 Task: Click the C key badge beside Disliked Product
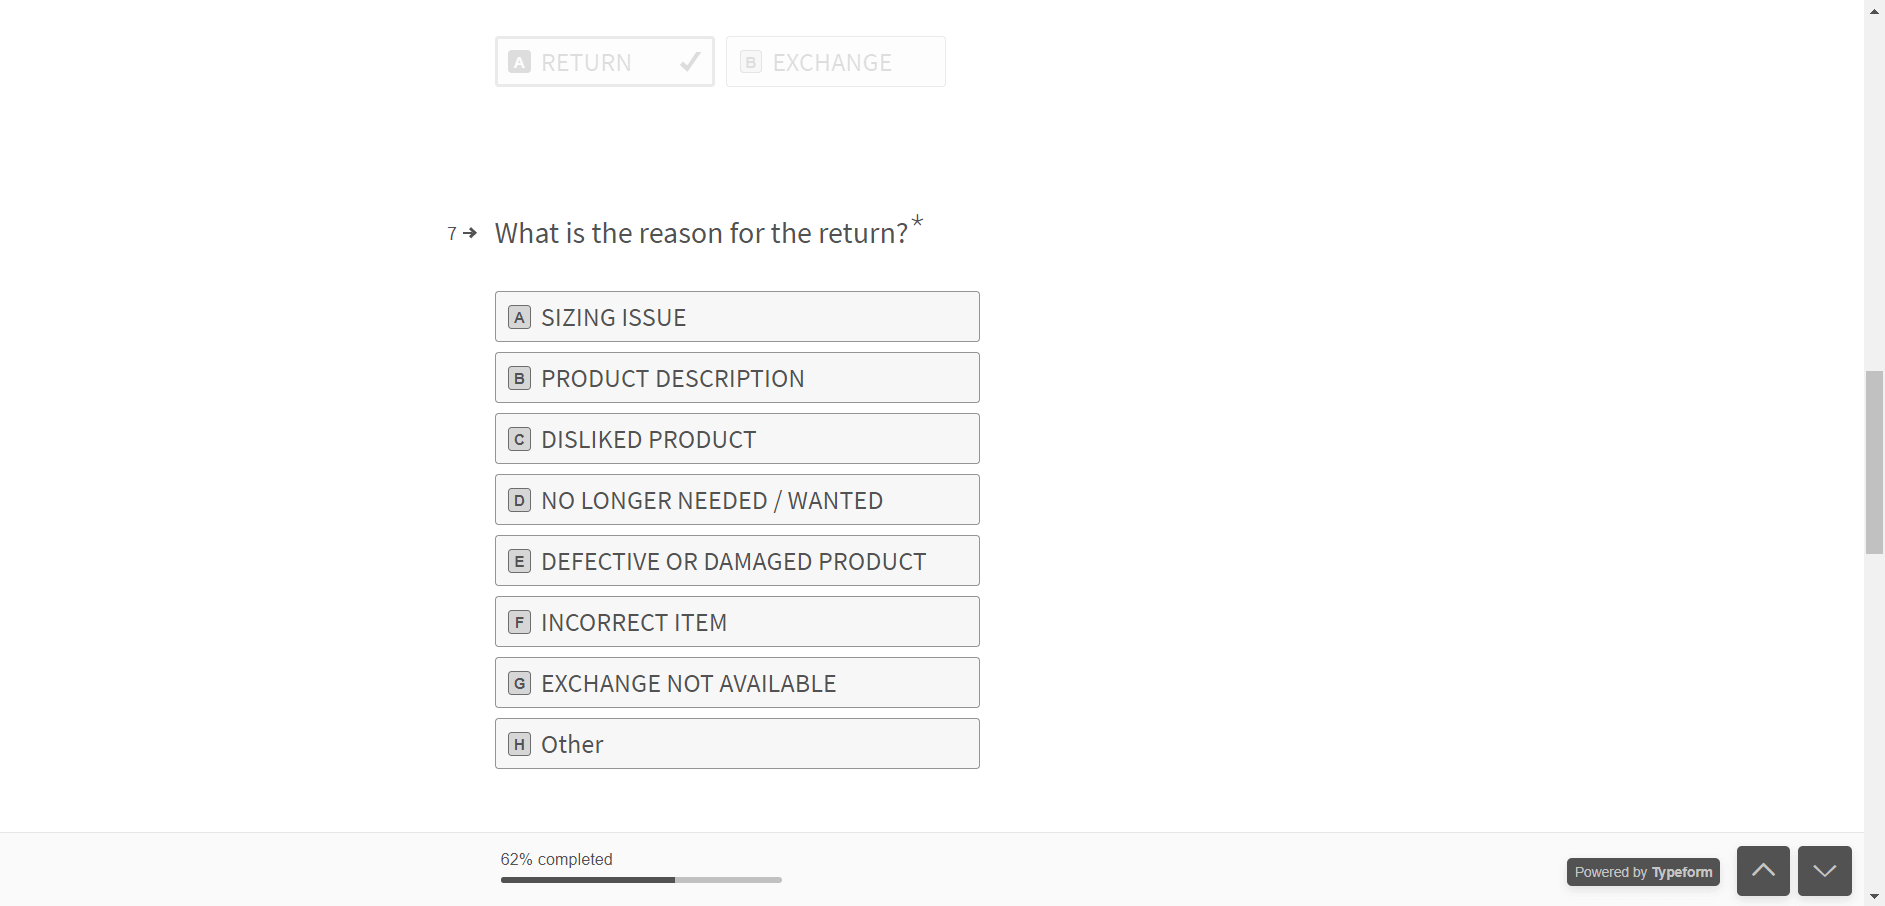click(519, 440)
